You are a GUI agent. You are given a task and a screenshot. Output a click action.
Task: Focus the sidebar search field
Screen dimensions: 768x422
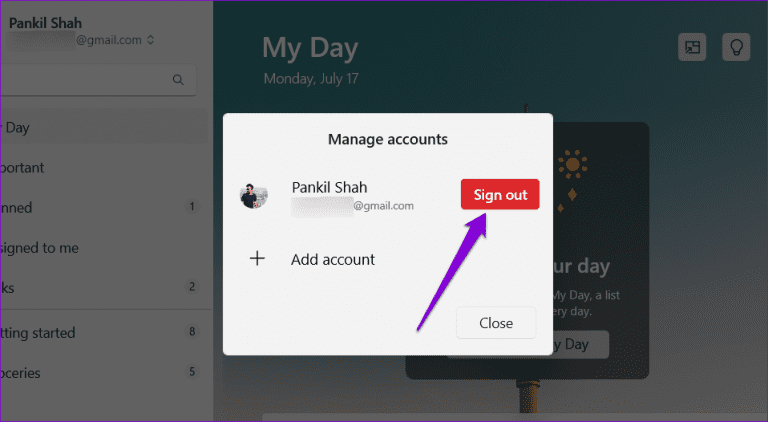pyautogui.click(x=98, y=79)
